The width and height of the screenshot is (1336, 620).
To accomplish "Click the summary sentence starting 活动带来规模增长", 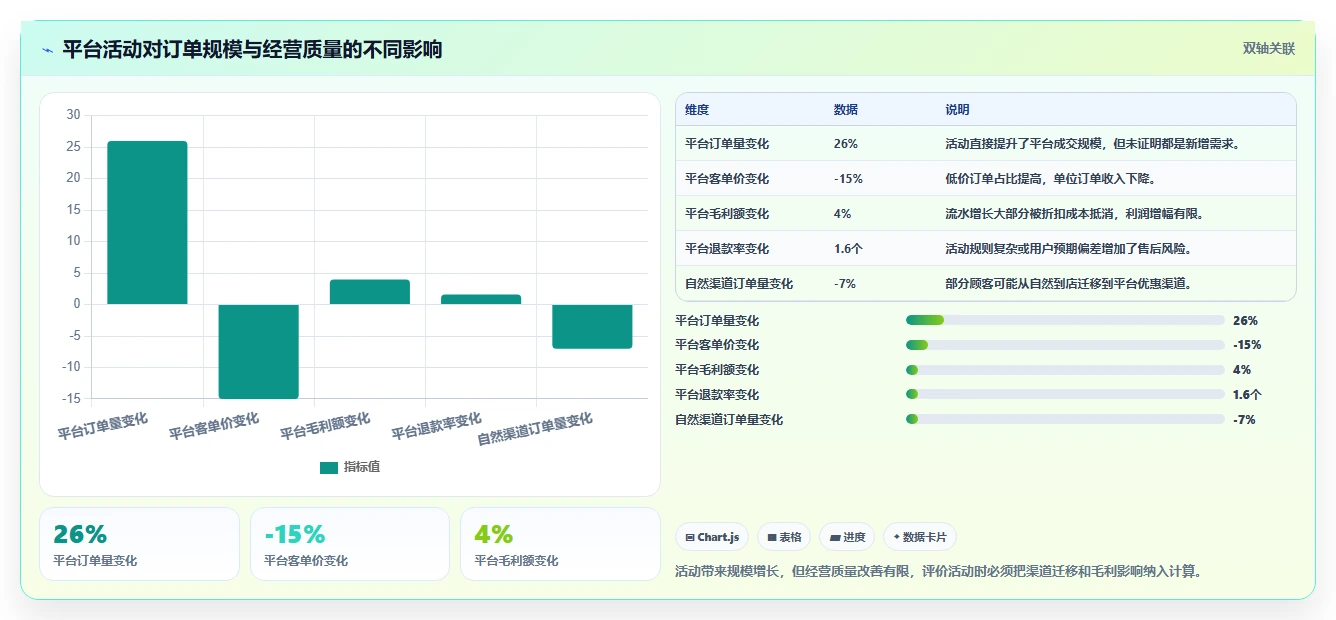I will 938,572.
